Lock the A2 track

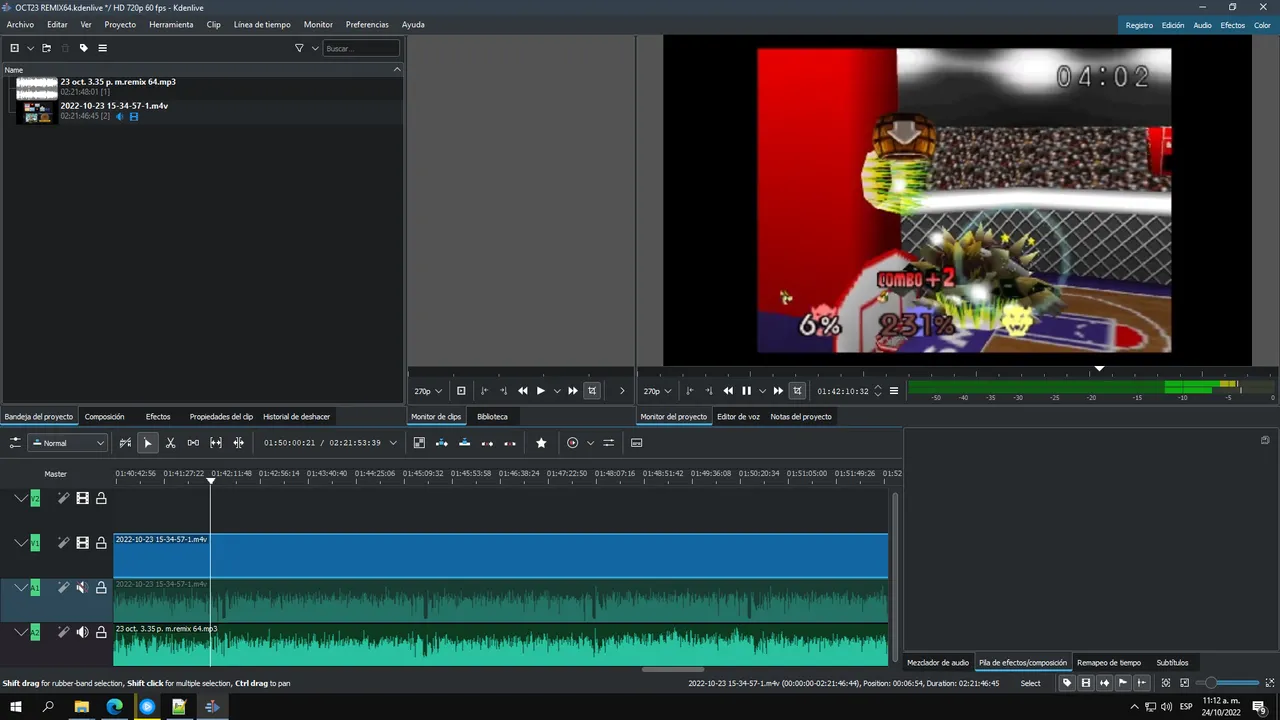[101, 632]
